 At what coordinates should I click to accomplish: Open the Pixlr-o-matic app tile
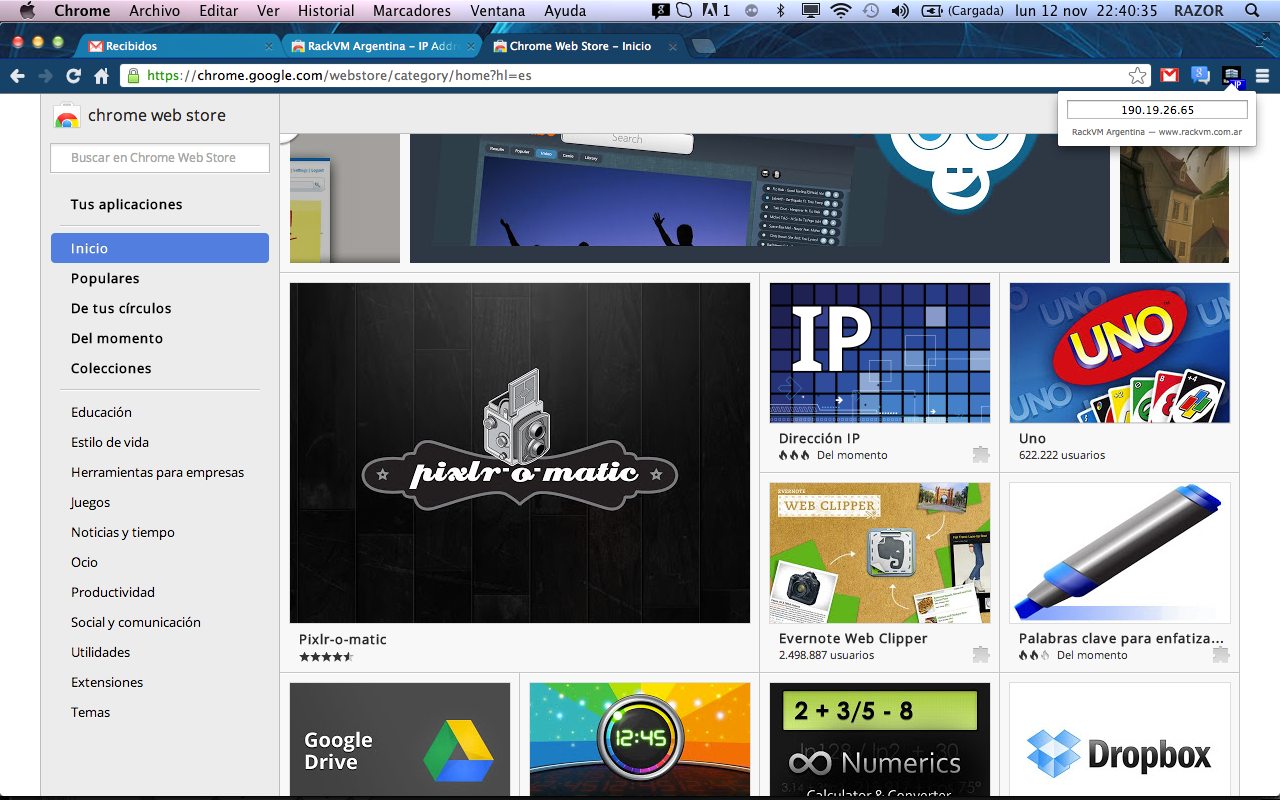(x=519, y=453)
